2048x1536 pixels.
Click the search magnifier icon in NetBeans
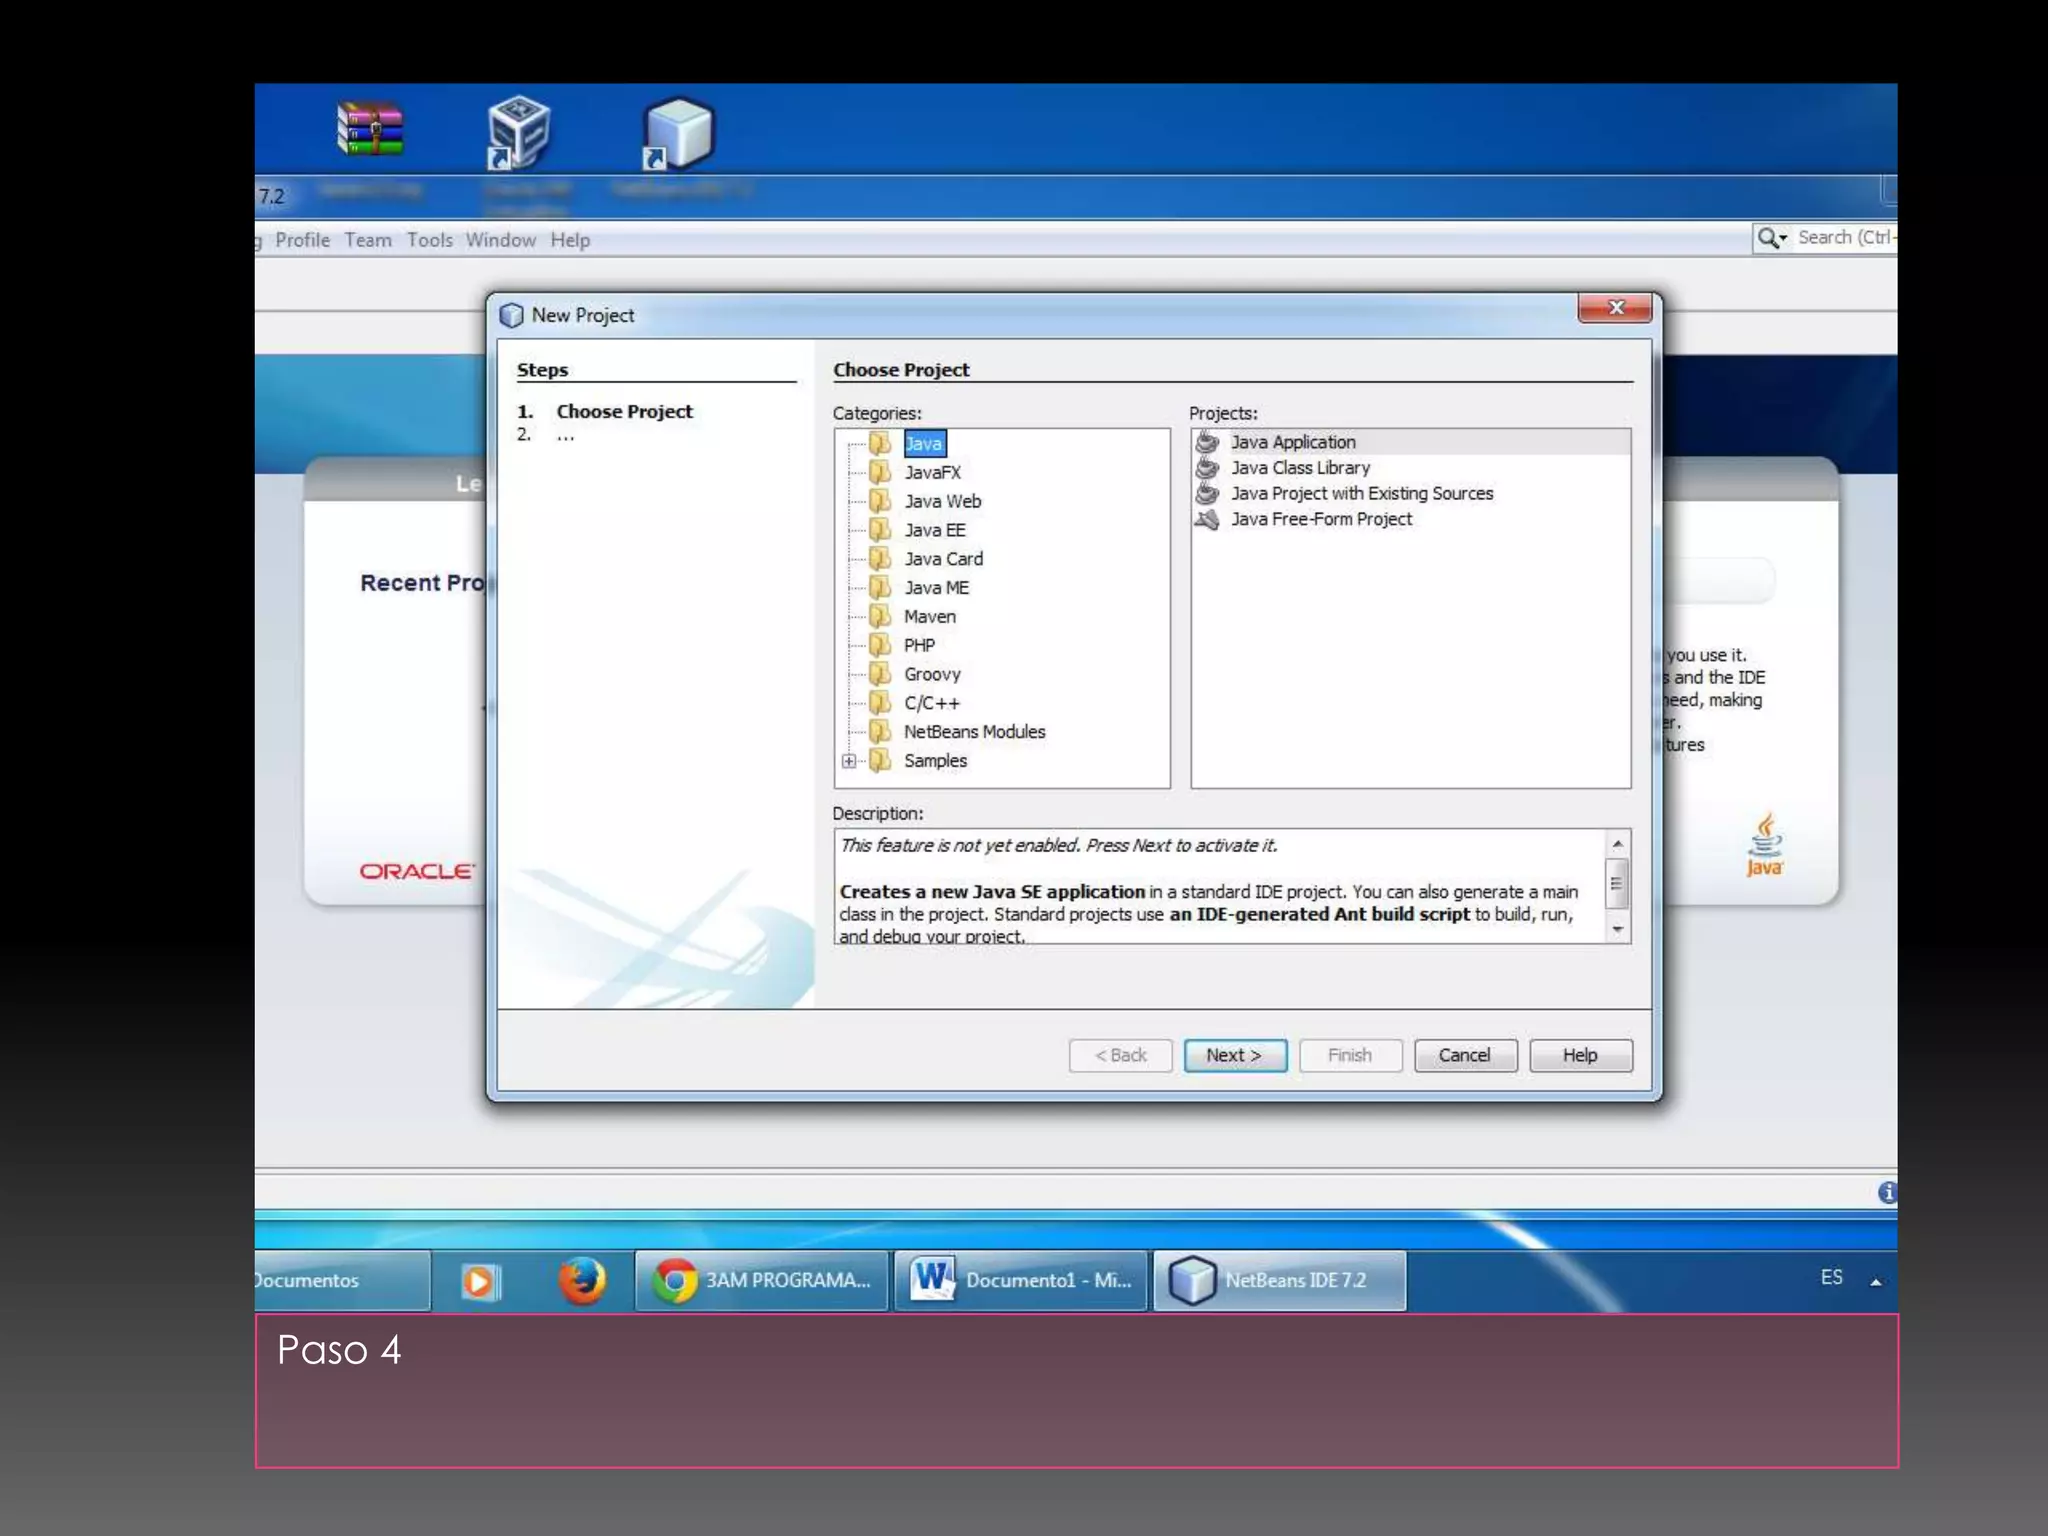click(1769, 238)
